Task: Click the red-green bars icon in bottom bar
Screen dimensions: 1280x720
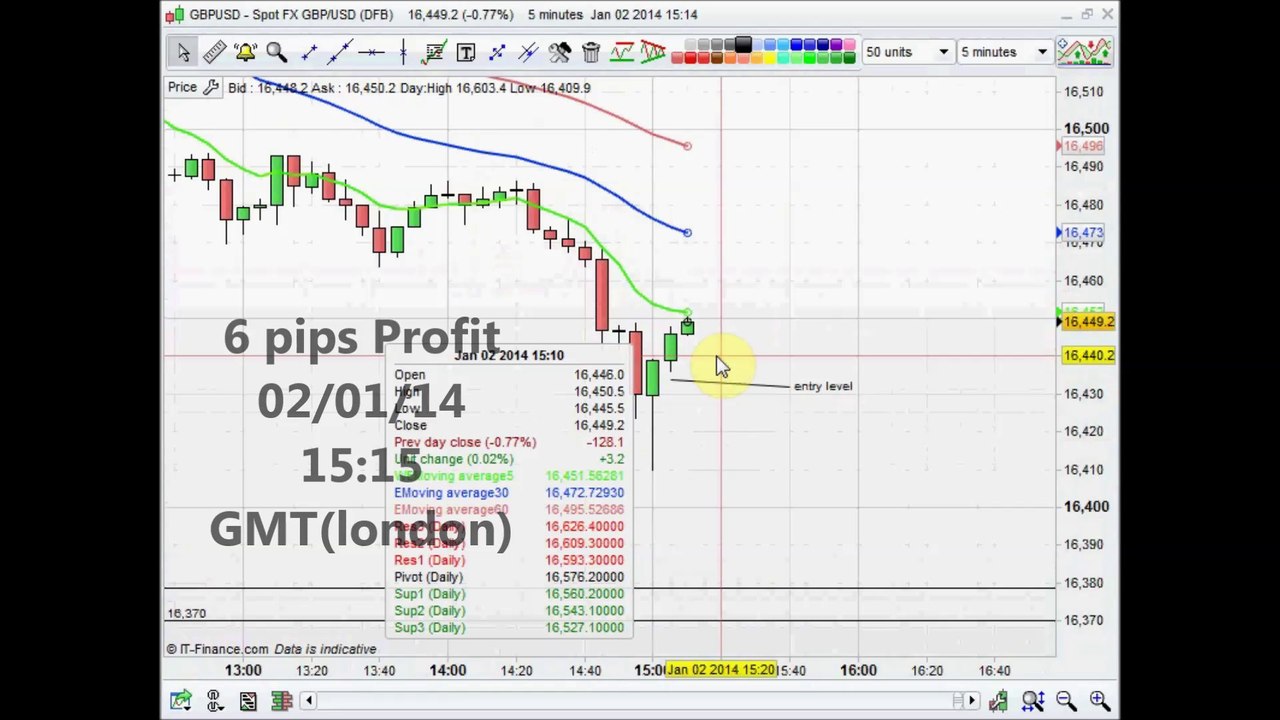Action: point(281,700)
